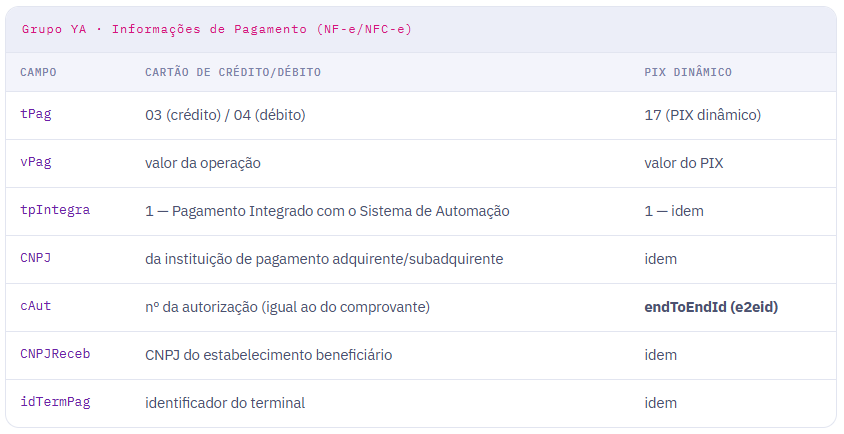Click the tpIntegra field name
The image size is (844, 434).
[55, 211]
